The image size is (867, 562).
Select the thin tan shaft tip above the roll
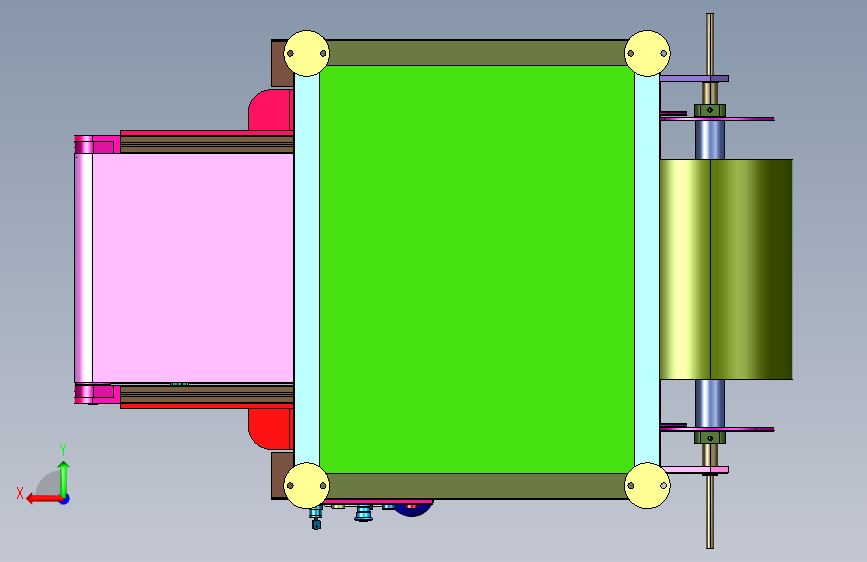[710, 44]
